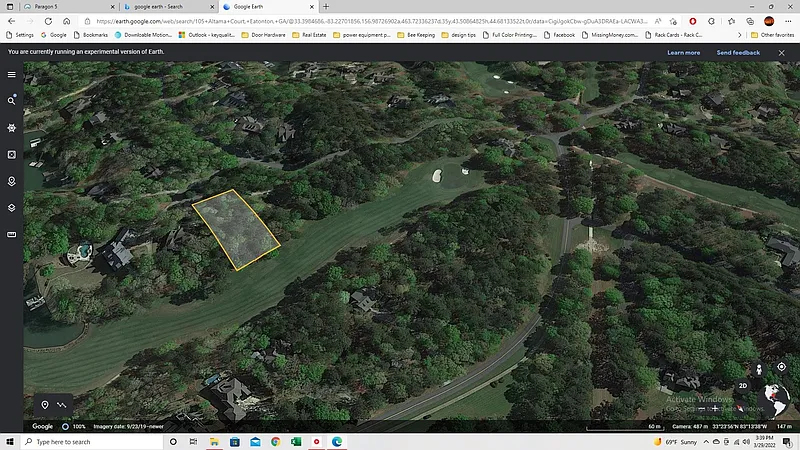Screen dimensions: 800x450
Task: Enter Street View with Pegman icon
Action: click(759, 370)
